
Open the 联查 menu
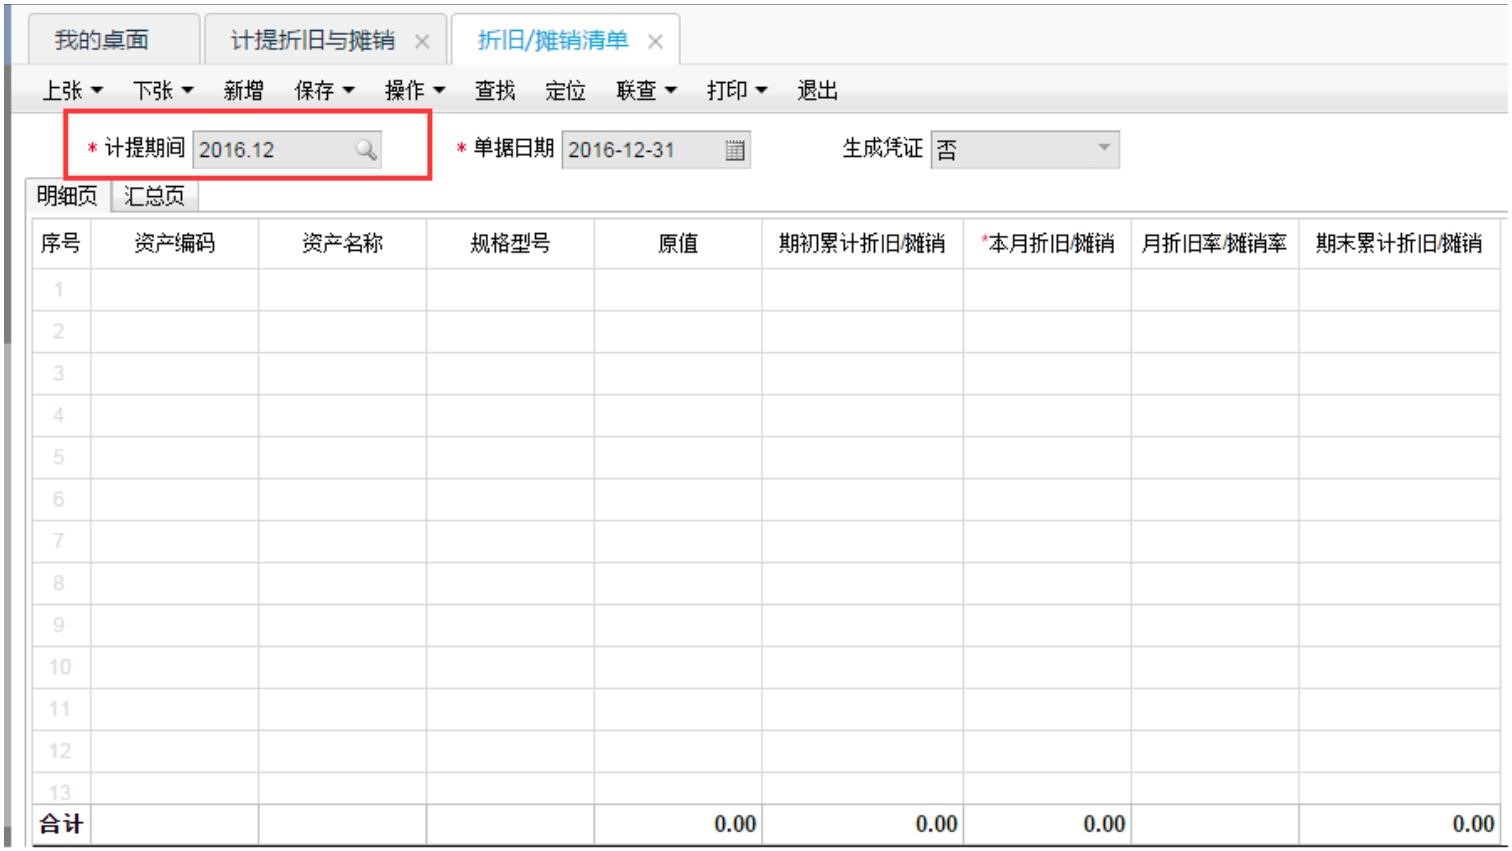[x=646, y=91]
